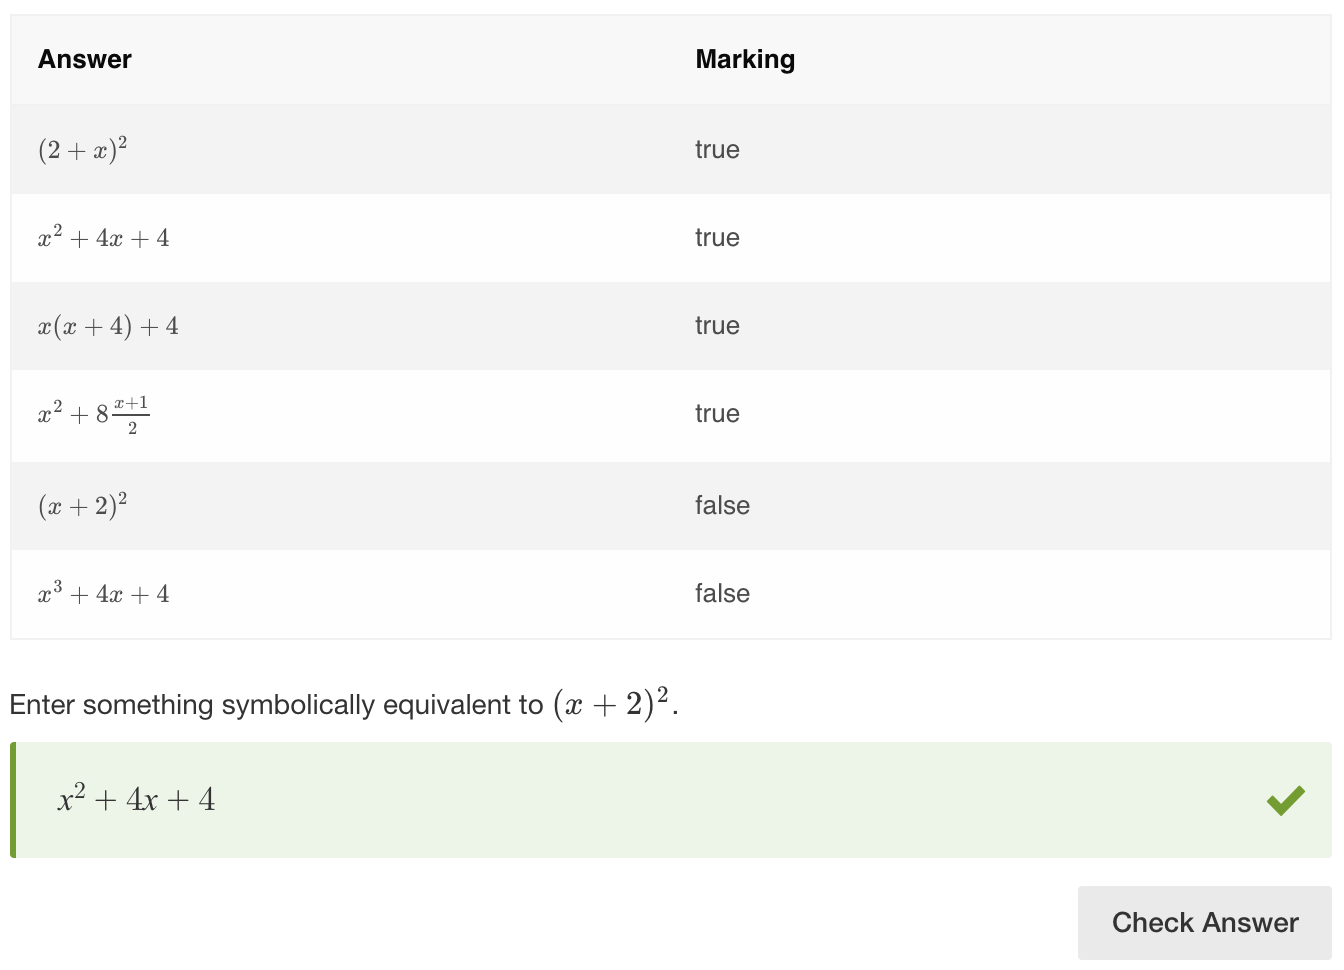Image resolution: width=1344 pixels, height=970 pixels.
Task: Click the (x + 2)² answer cell in table
Action: pyautogui.click(x=83, y=506)
